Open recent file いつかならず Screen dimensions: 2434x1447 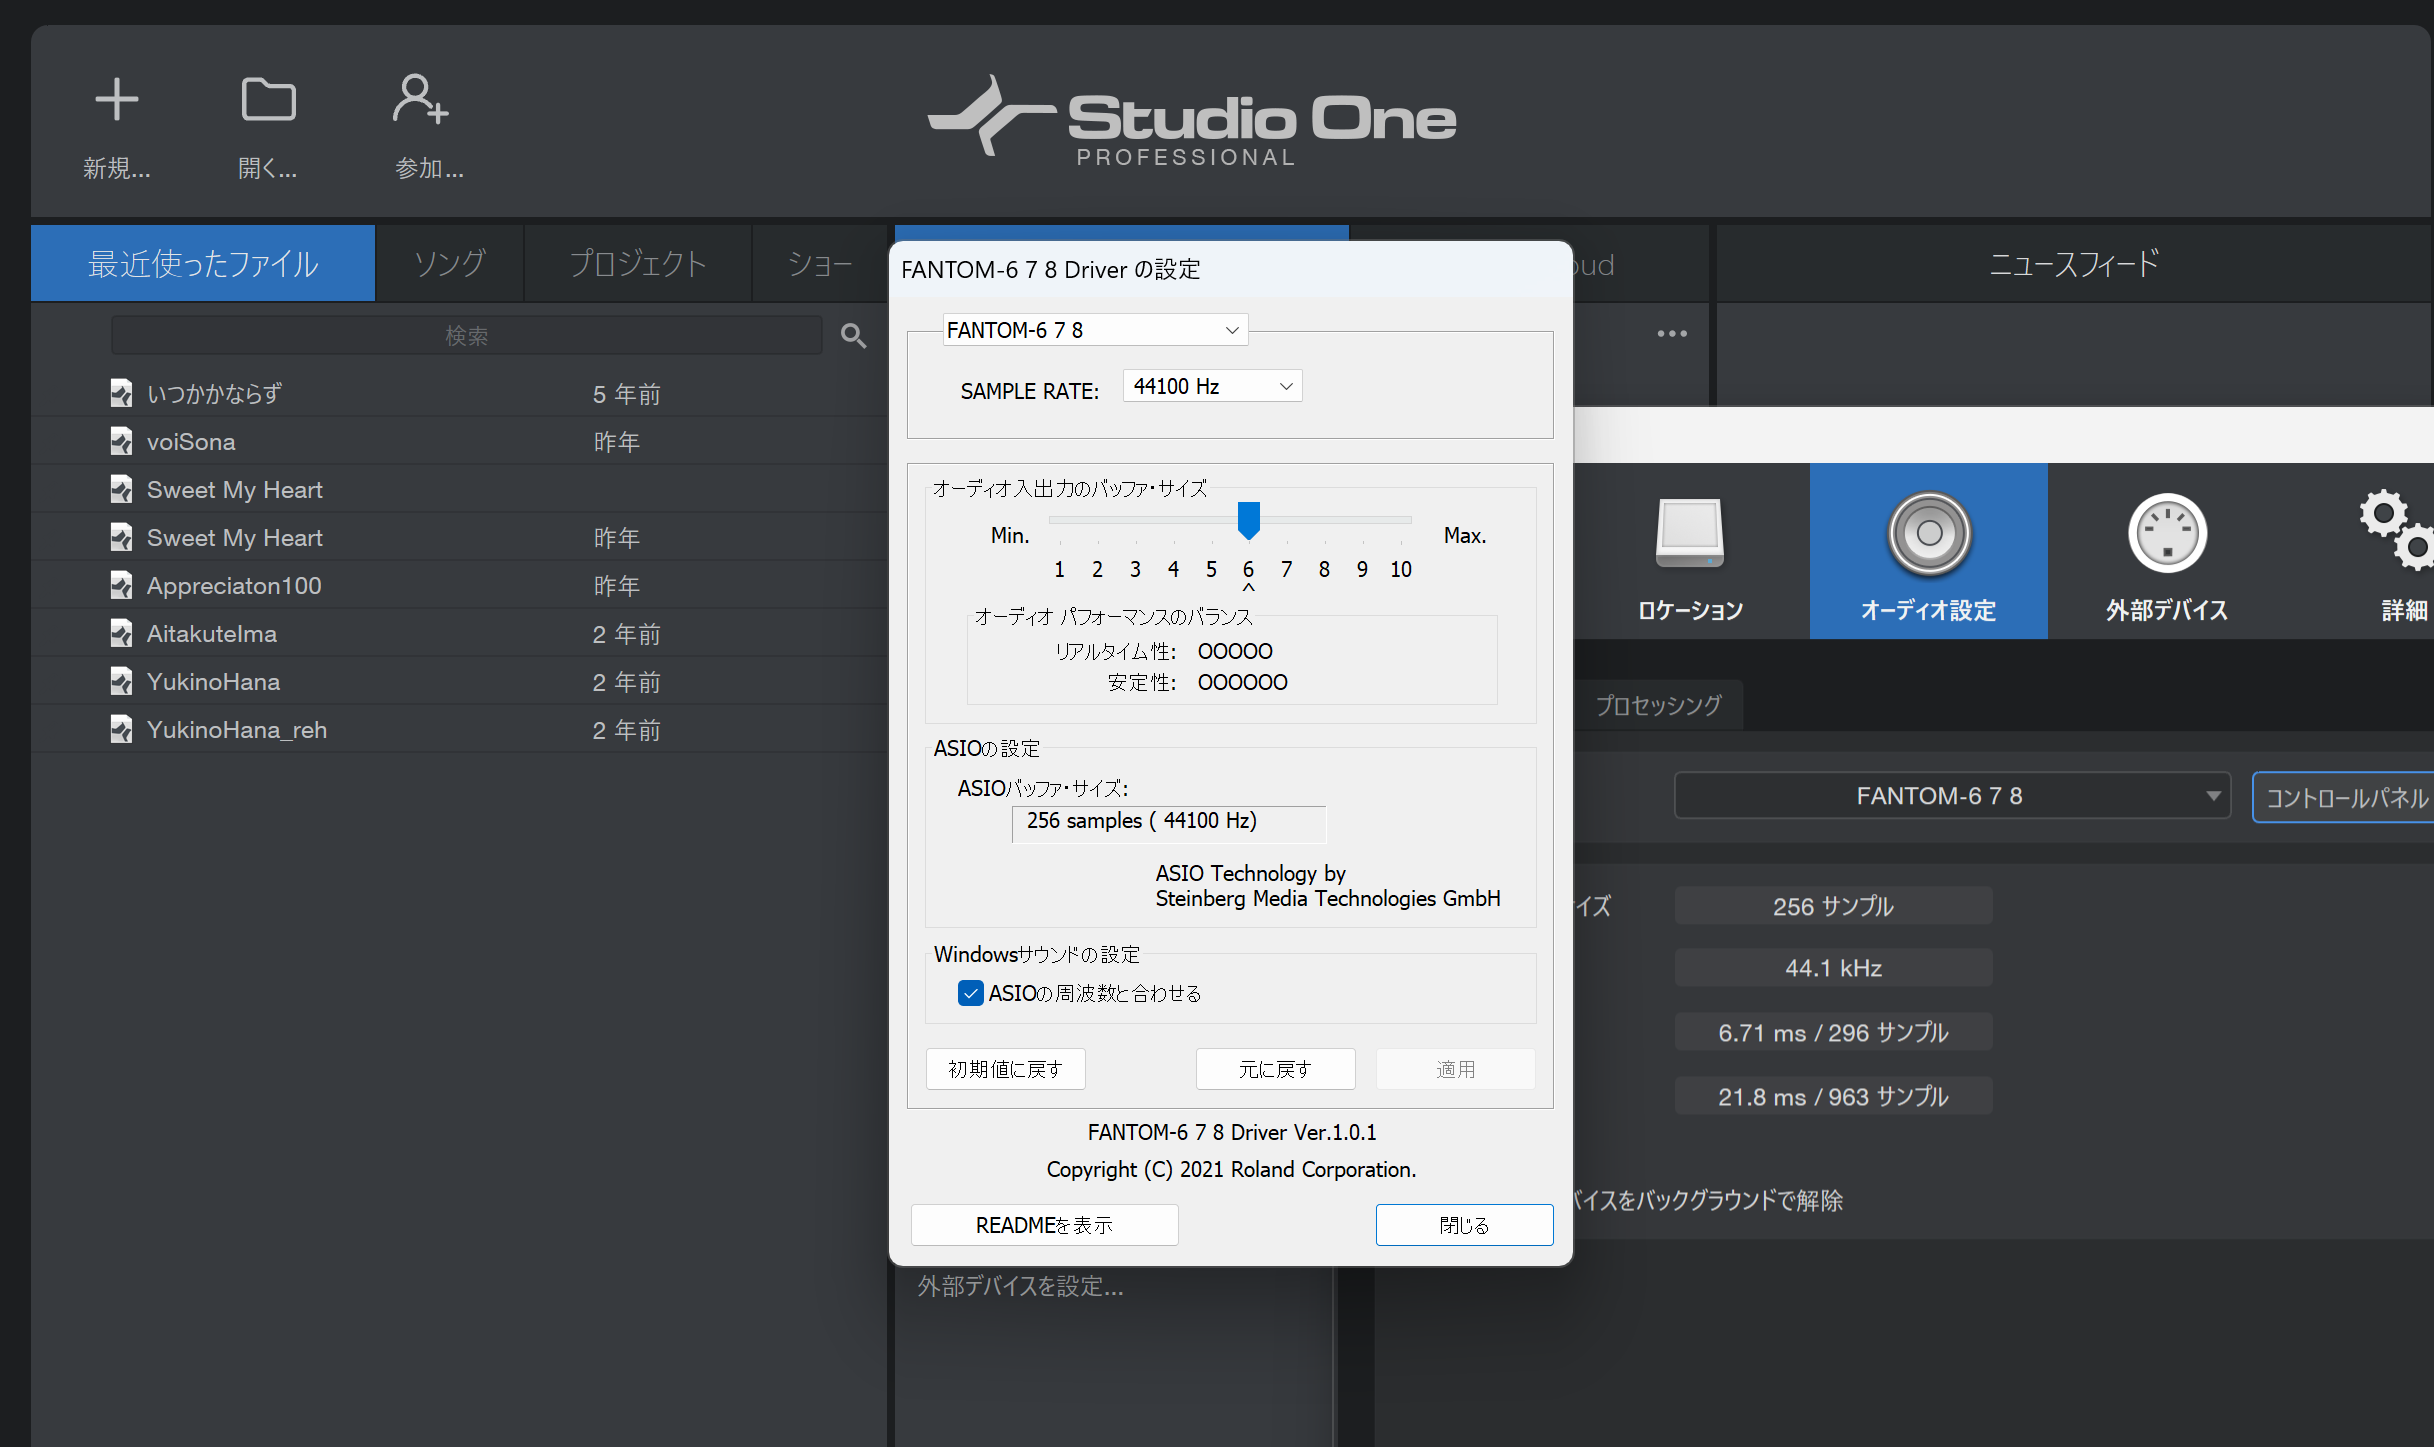pos(460,393)
